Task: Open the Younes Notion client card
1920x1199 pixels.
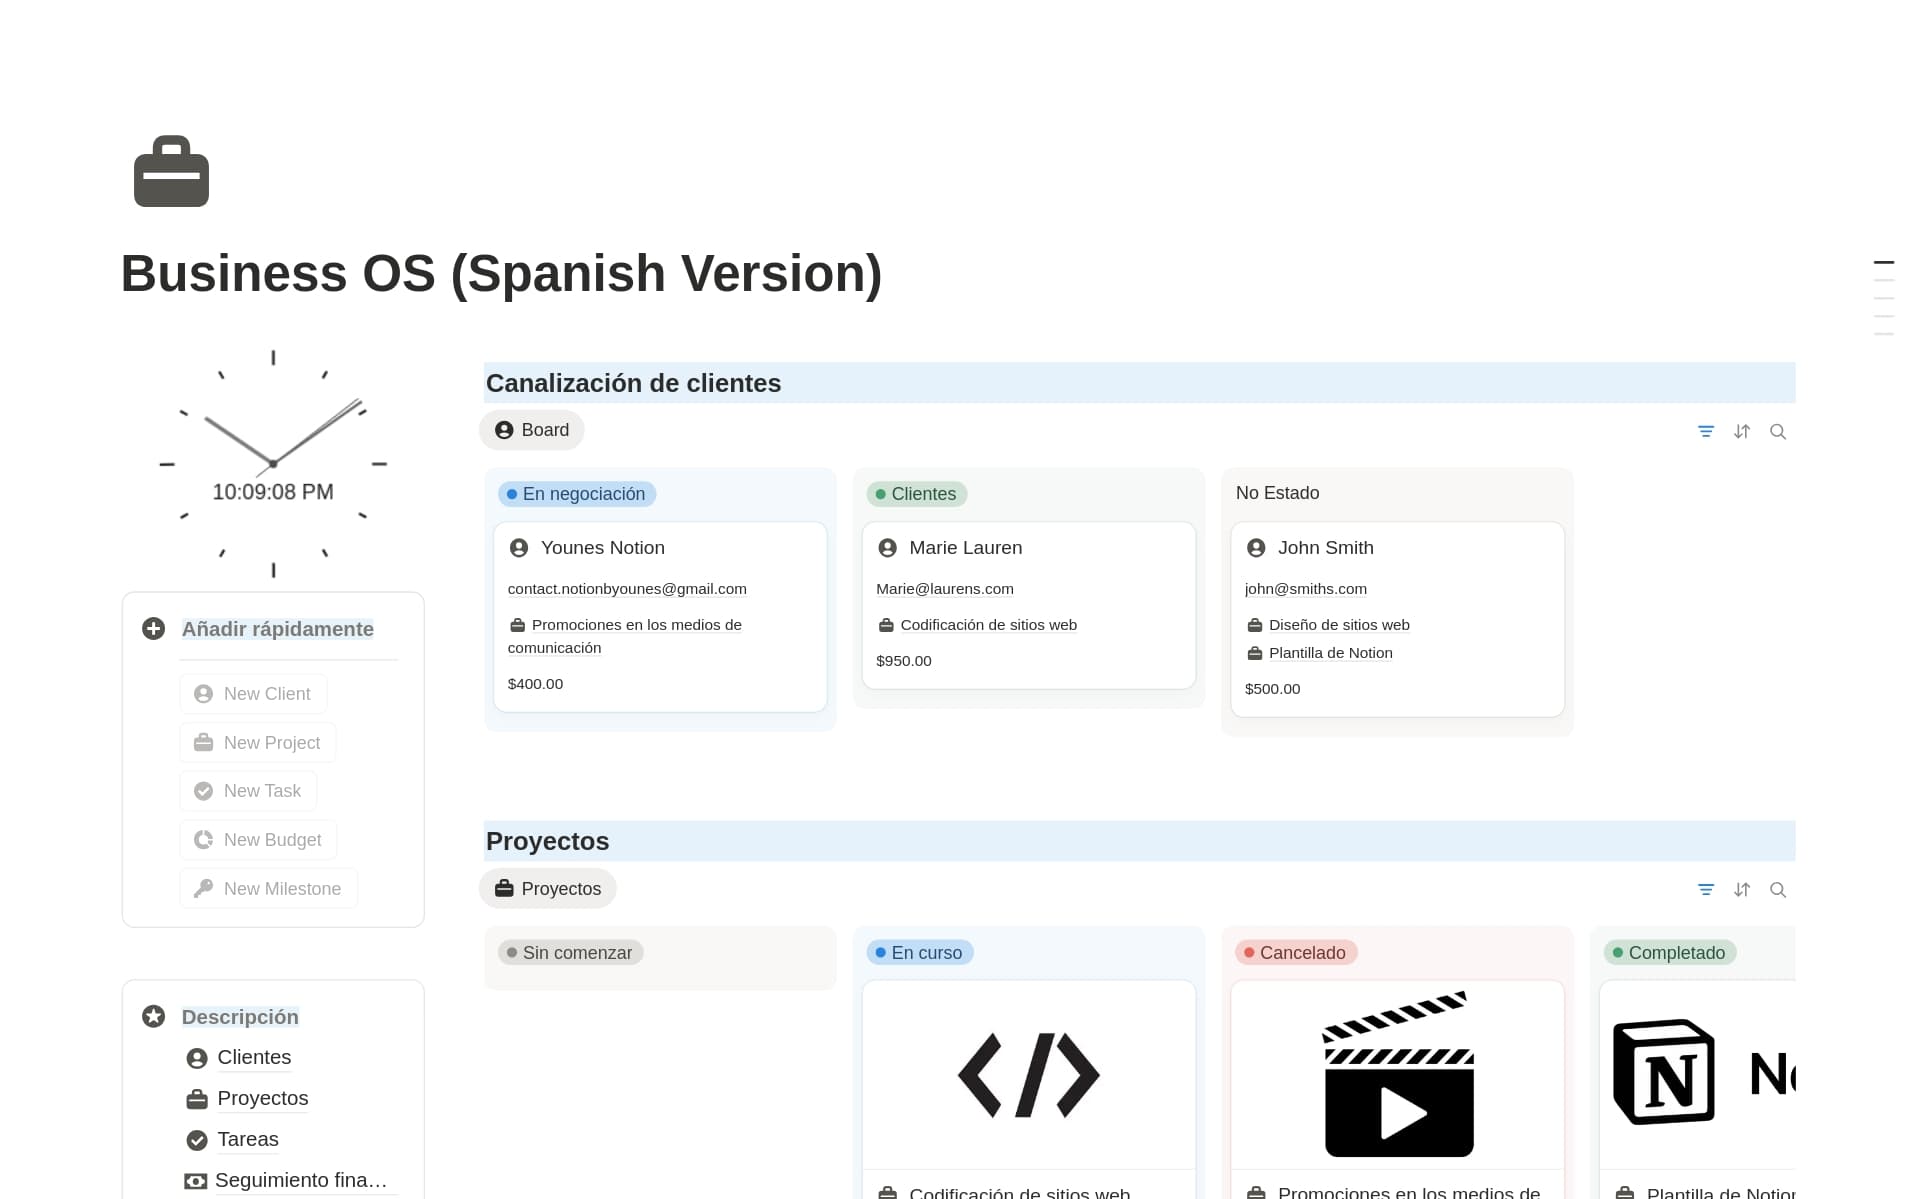Action: click(602, 548)
